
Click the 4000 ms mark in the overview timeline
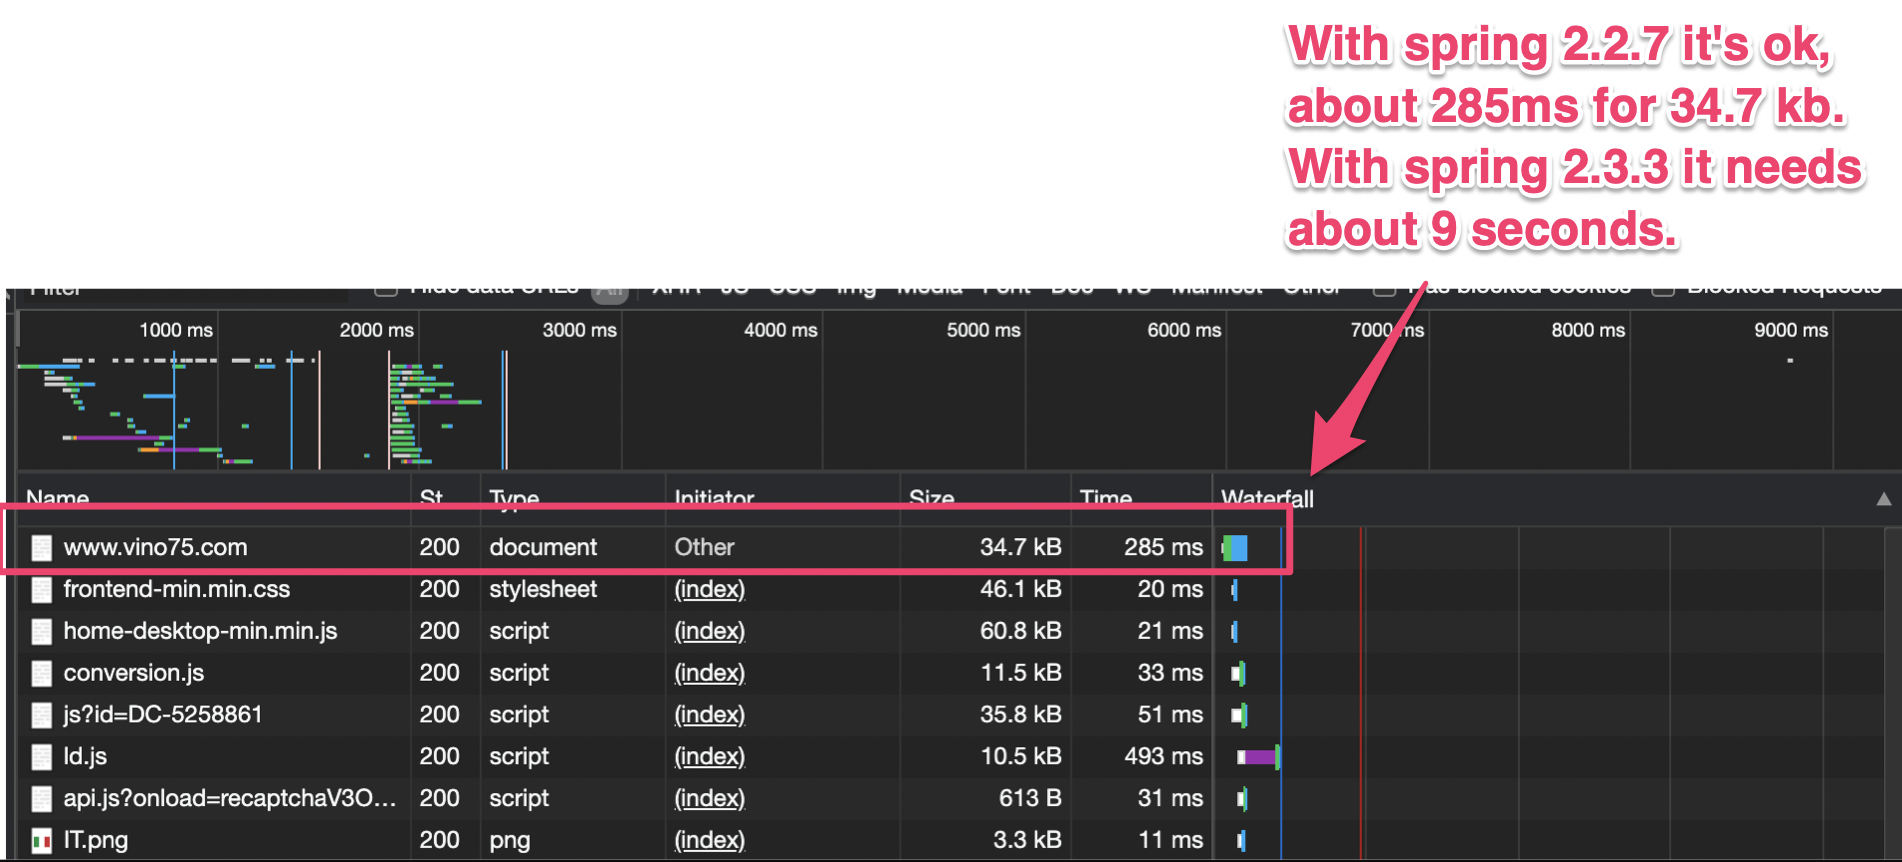(x=780, y=330)
